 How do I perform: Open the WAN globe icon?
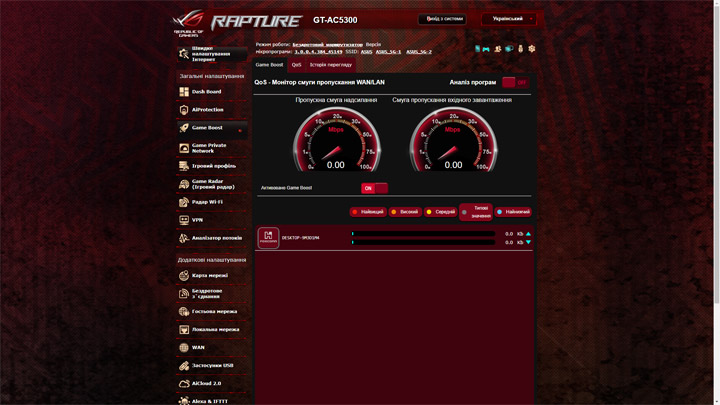pos(184,348)
